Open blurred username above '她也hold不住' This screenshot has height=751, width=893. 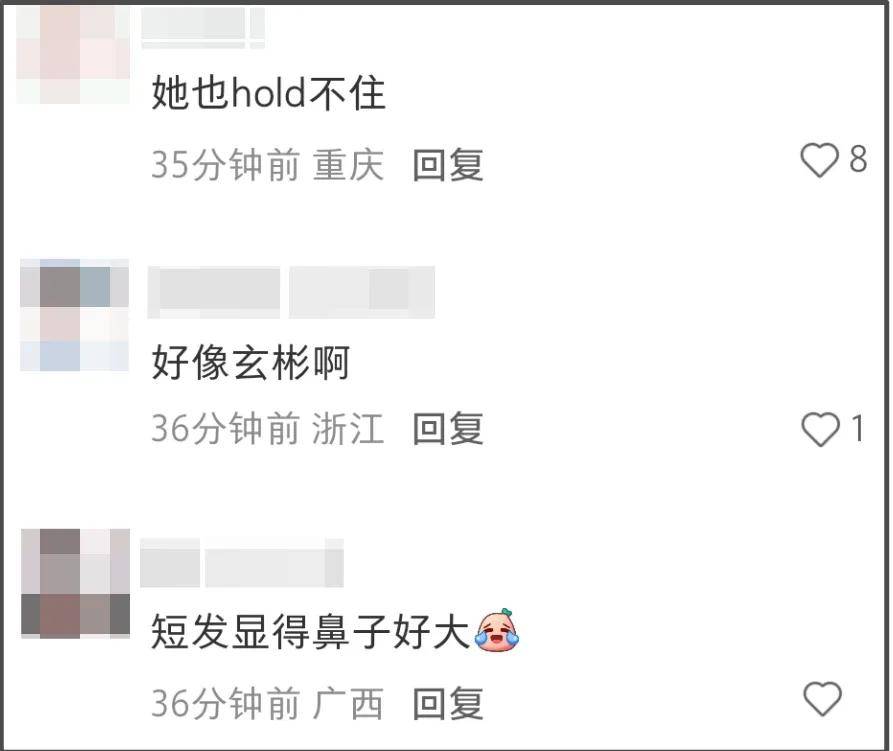(203, 26)
